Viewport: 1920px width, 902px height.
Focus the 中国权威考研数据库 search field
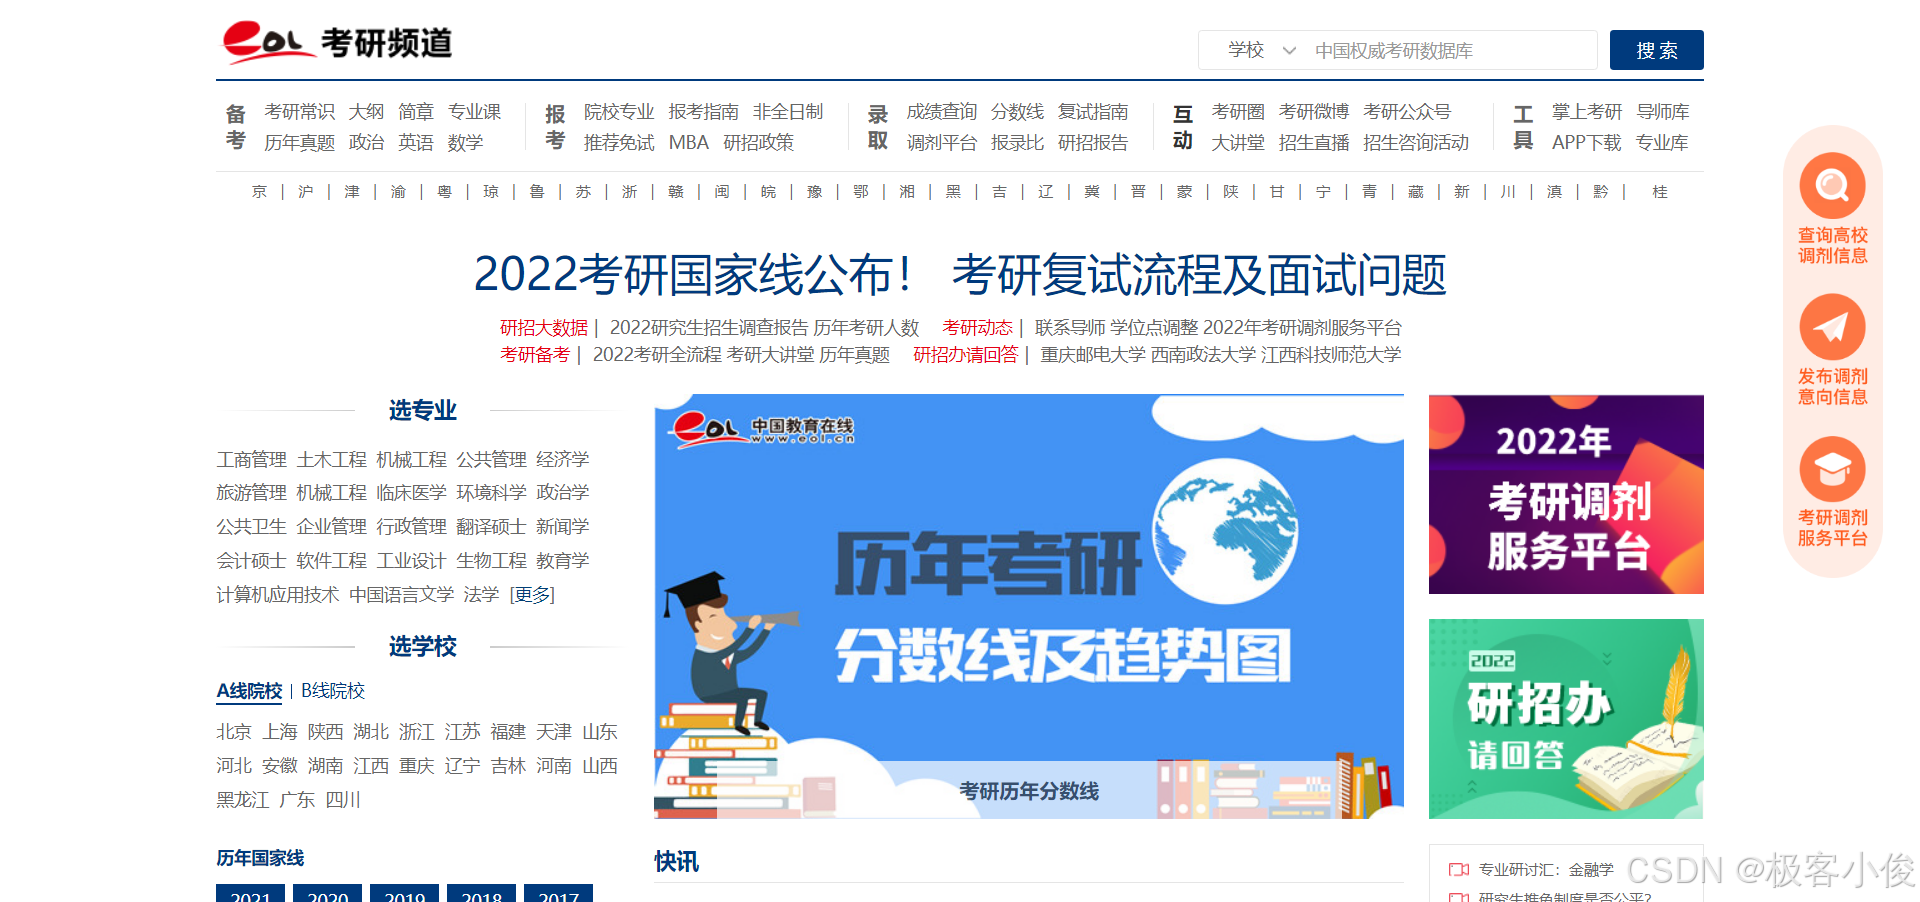coord(1450,50)
